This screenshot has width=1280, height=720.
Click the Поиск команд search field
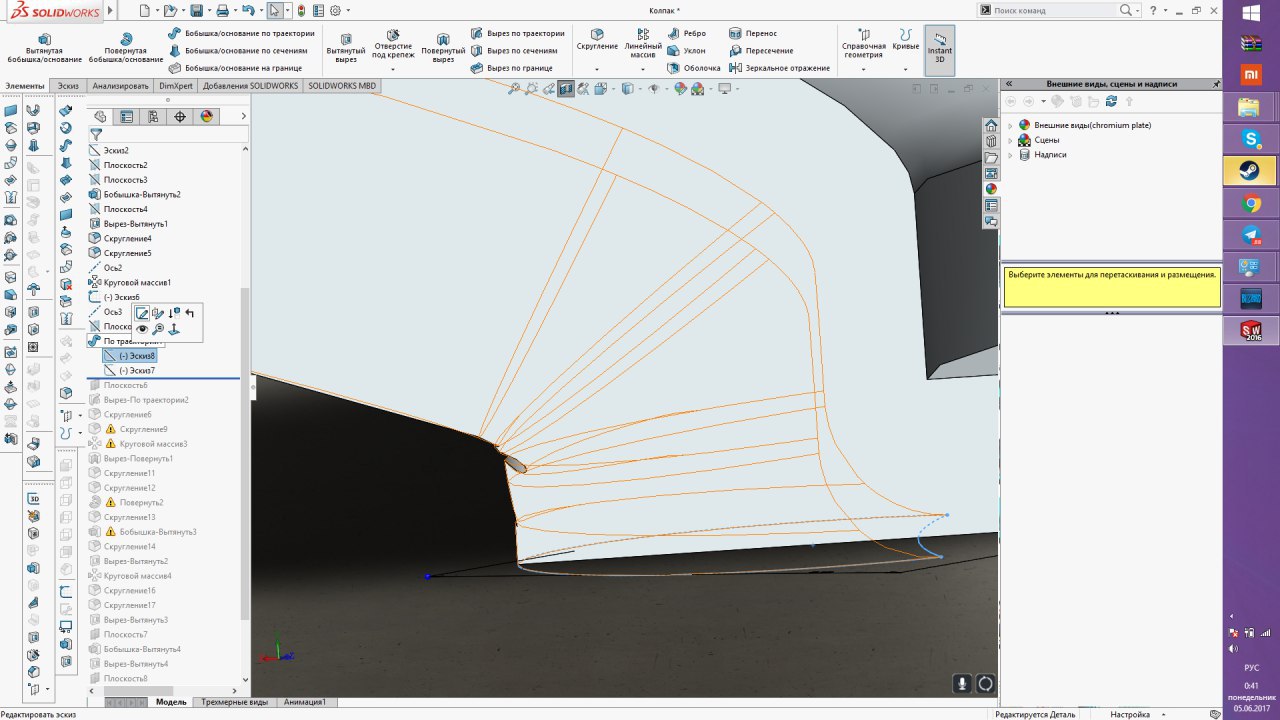click(1055, 10)
